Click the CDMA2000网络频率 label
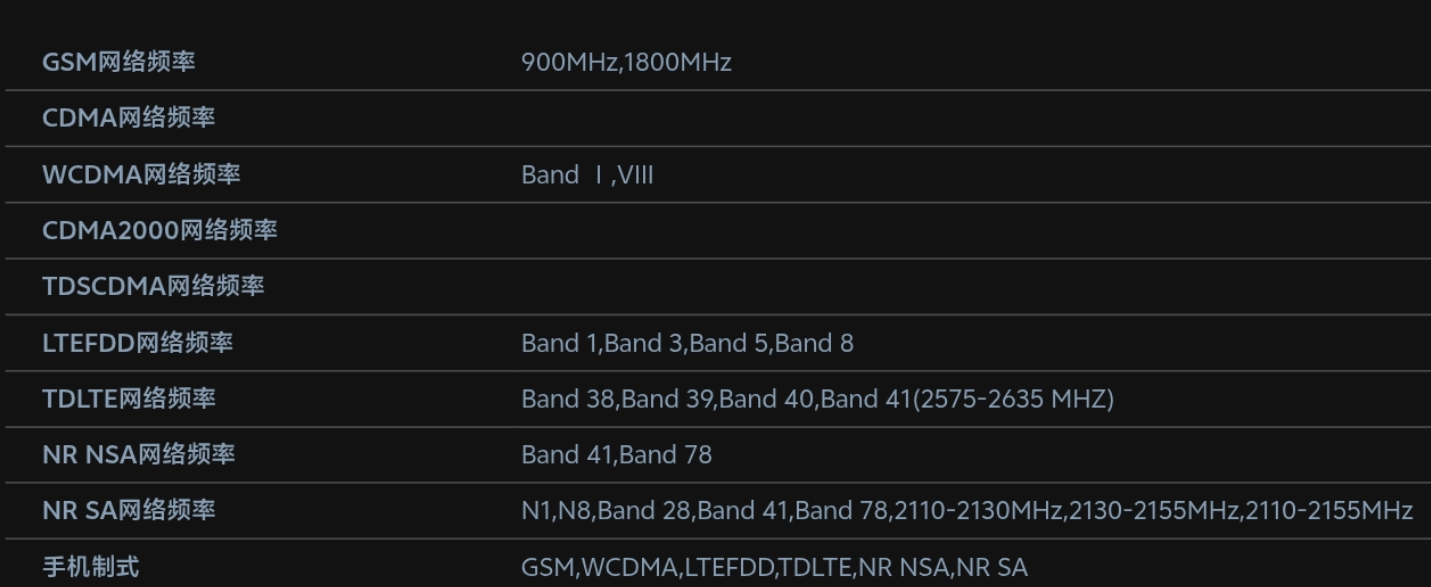The image size is (1431, 587). tap(160, 230)
